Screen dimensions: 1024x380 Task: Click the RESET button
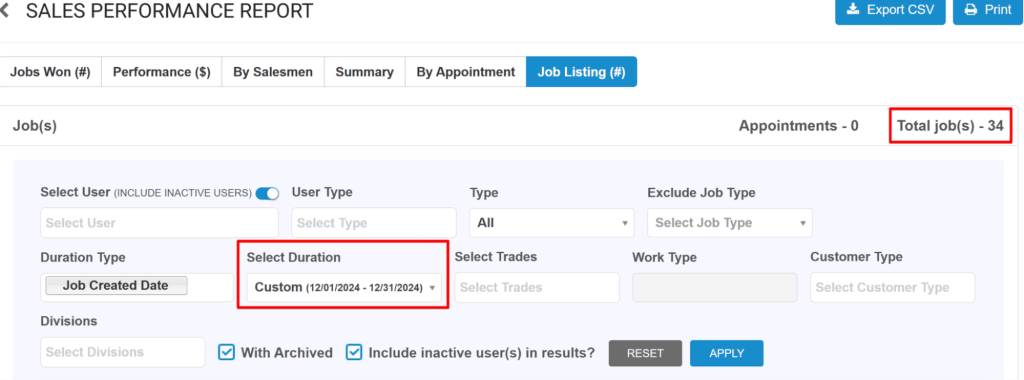[x=645, y=353]
